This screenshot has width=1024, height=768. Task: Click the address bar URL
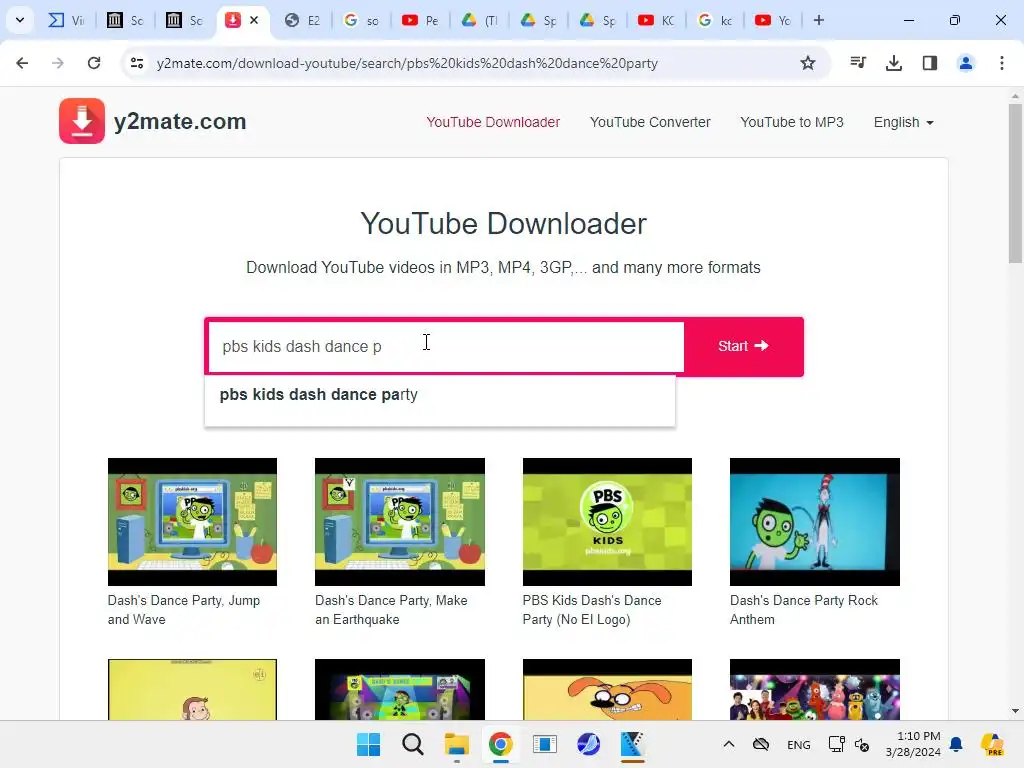407,63
